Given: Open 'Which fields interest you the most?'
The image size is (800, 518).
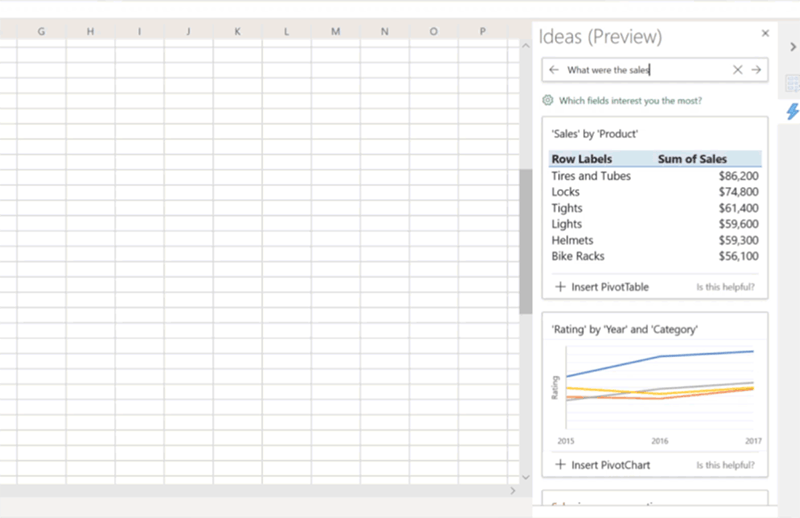Looking at the screenshot, I should coord(630,100).
